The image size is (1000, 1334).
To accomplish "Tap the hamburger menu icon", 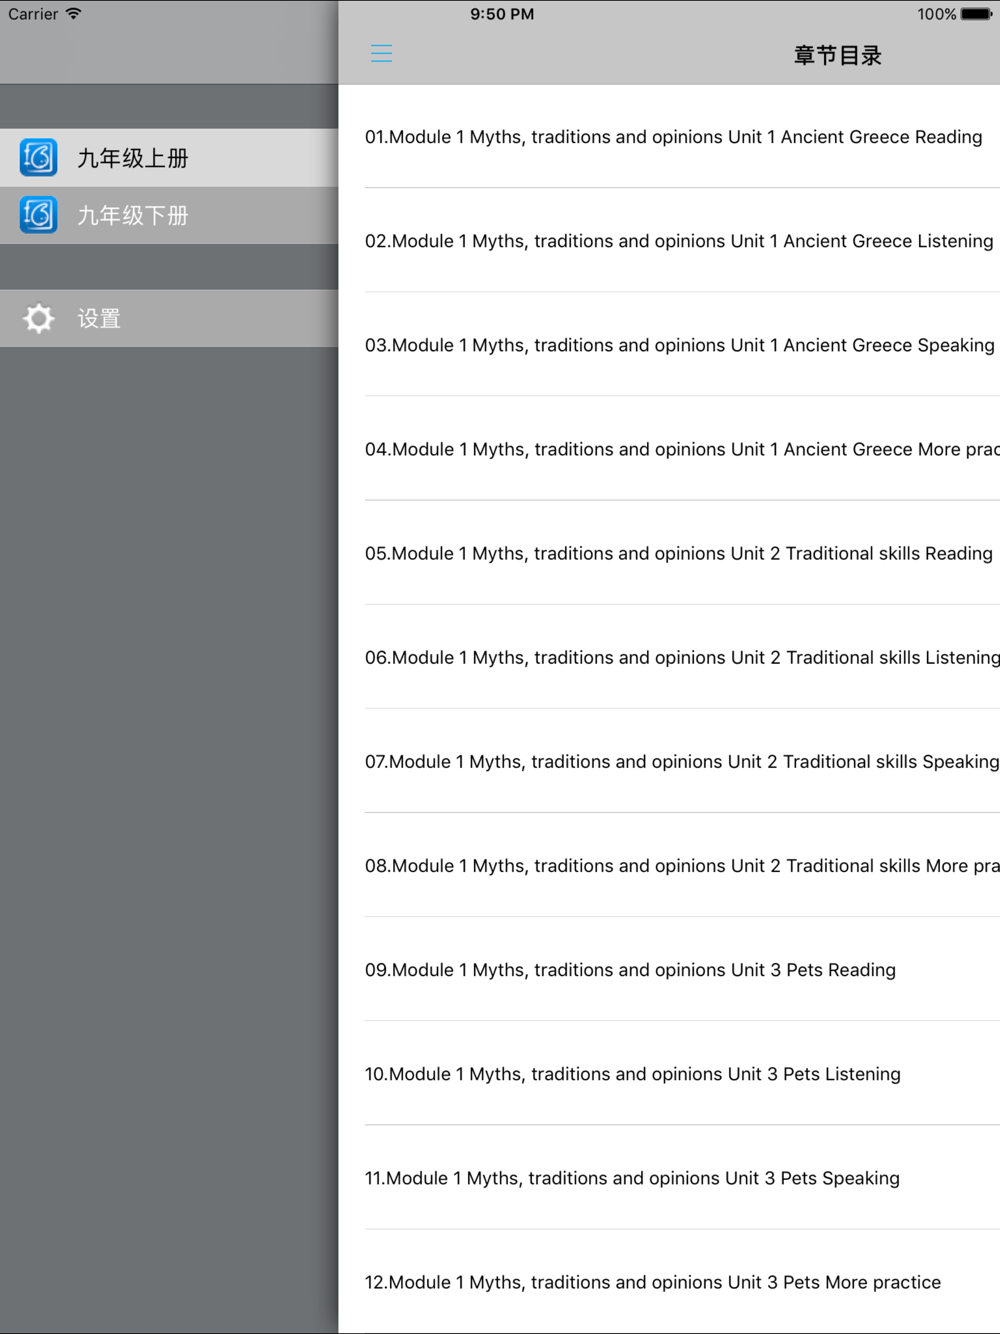I will [381, 54].
